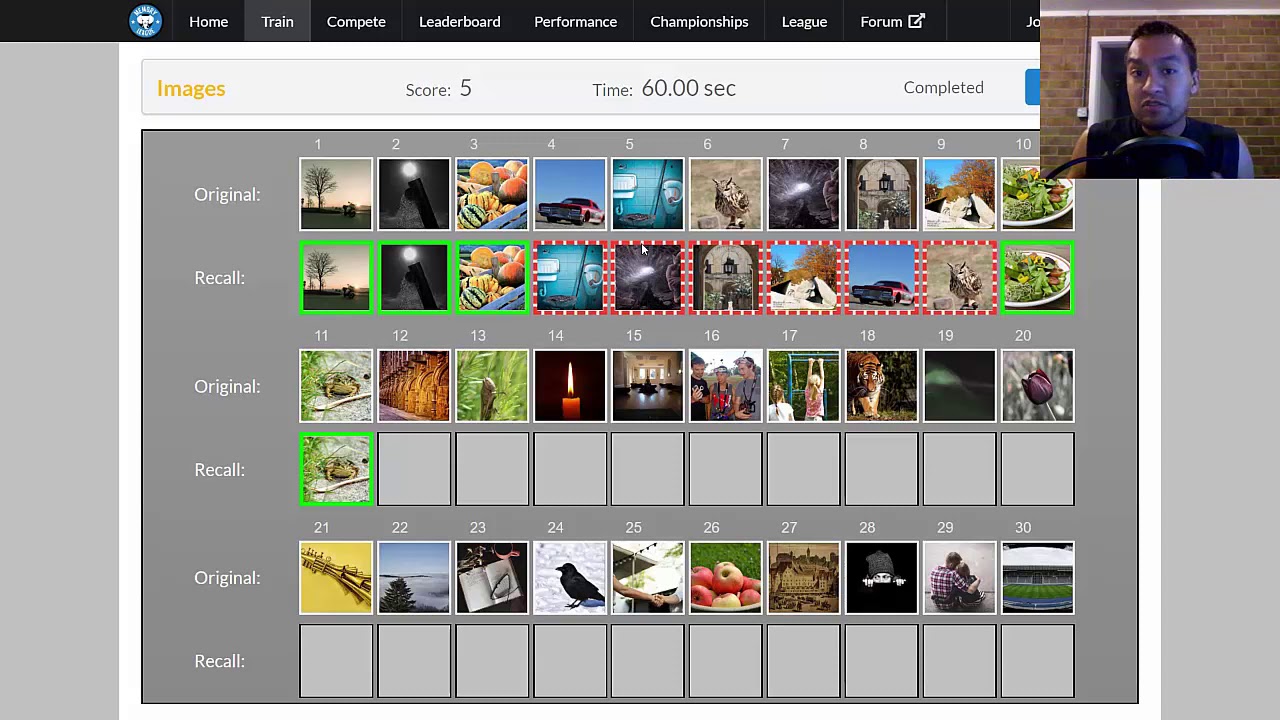Click original image 8 lantern archway
1280x720 pixels.
click(882, 194)
